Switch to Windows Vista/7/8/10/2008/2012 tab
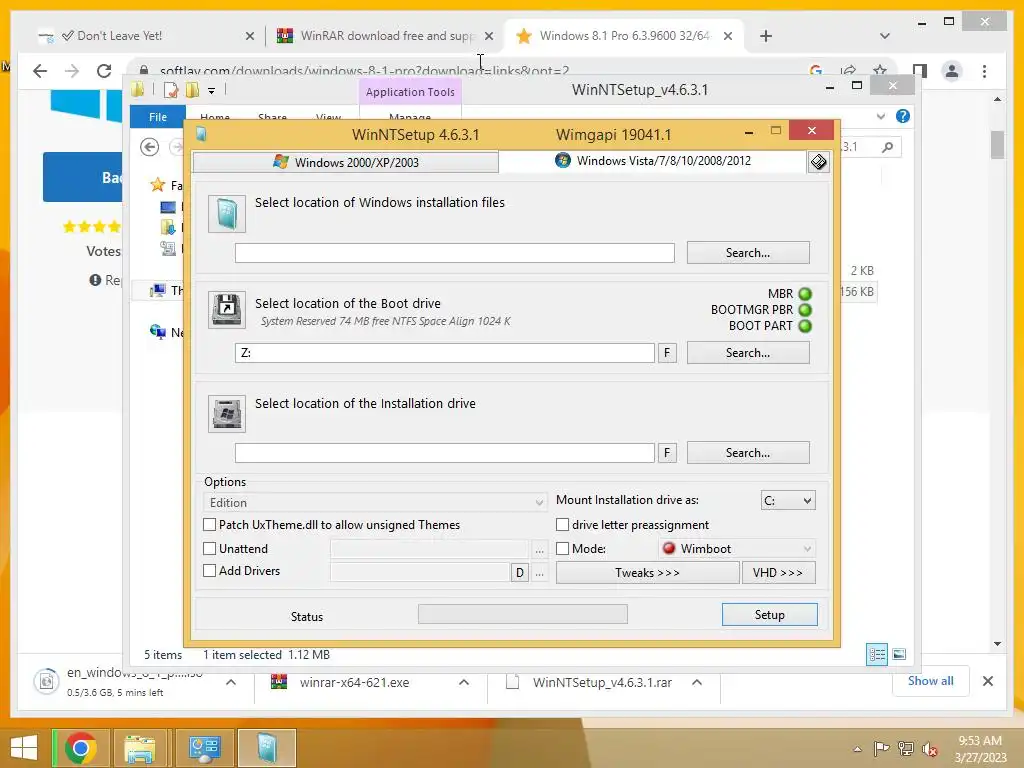1024x768 pixels. [x=652, y=161]
